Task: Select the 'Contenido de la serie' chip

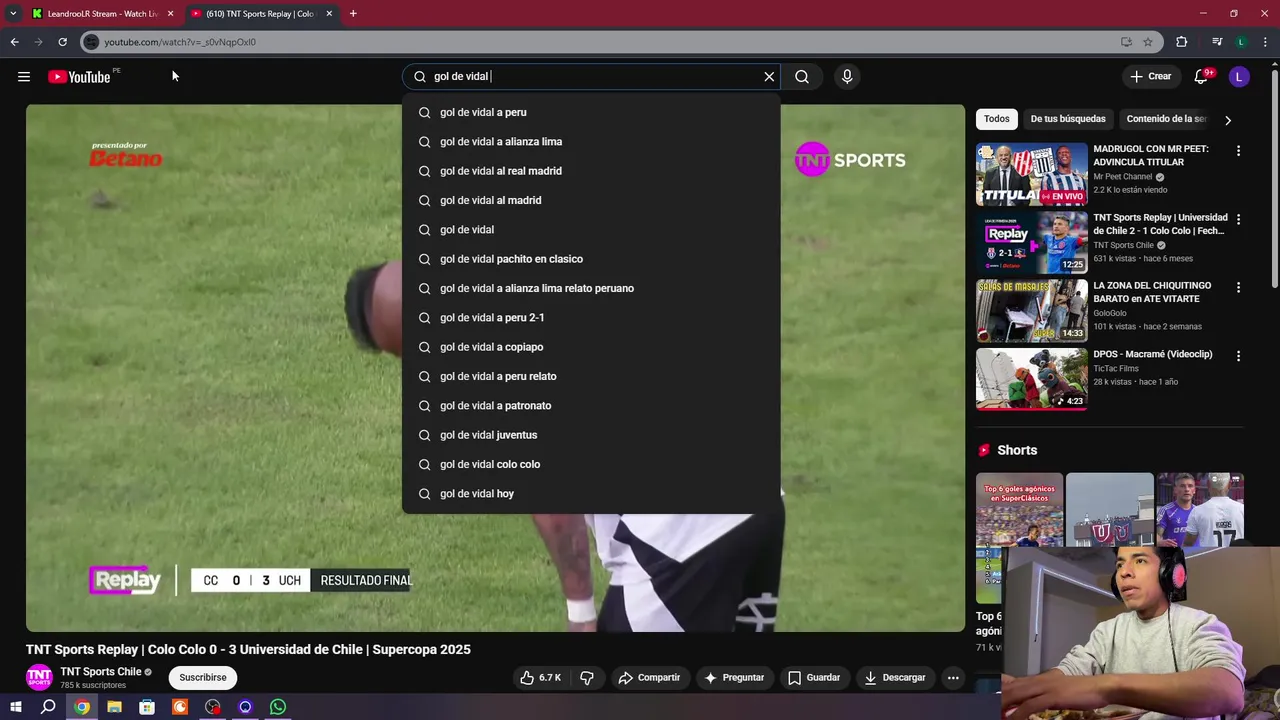Action: tap(1166, 119)
